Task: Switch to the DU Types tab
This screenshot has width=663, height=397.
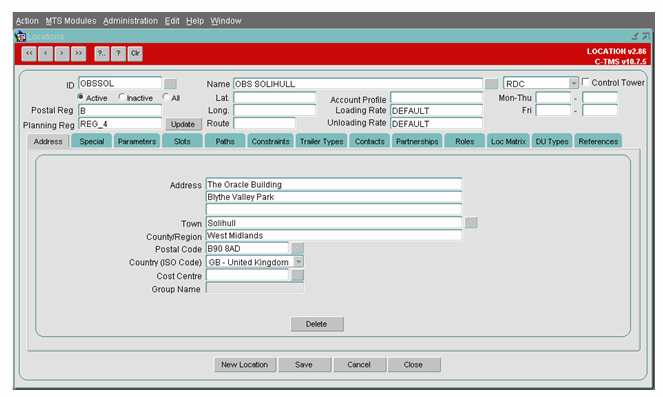Action: pos(552,141)
